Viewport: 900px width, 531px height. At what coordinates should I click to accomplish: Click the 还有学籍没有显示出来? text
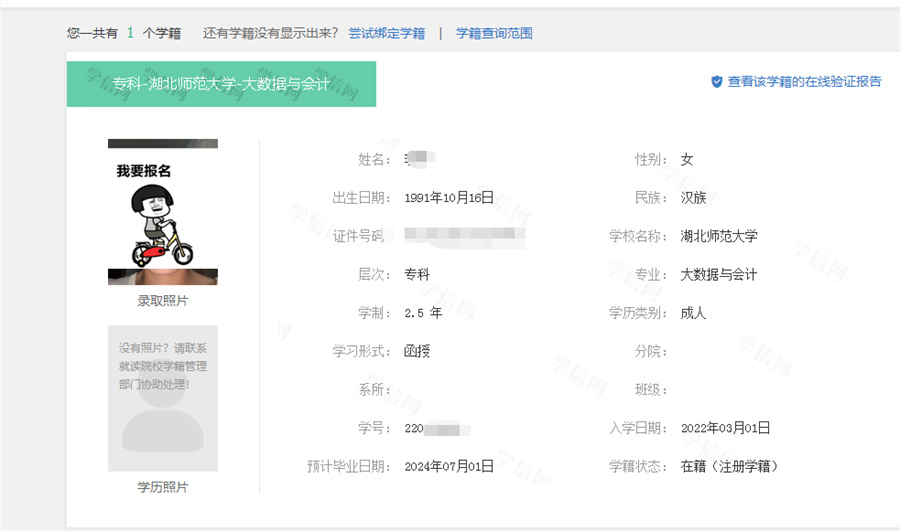tap(270, 33)
